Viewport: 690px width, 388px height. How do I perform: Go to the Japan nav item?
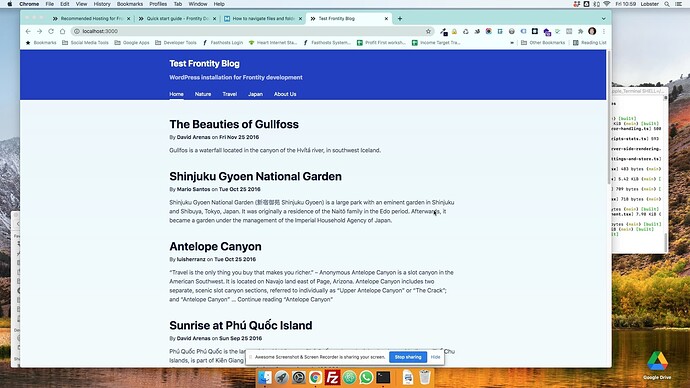click(x=255, y=94)
